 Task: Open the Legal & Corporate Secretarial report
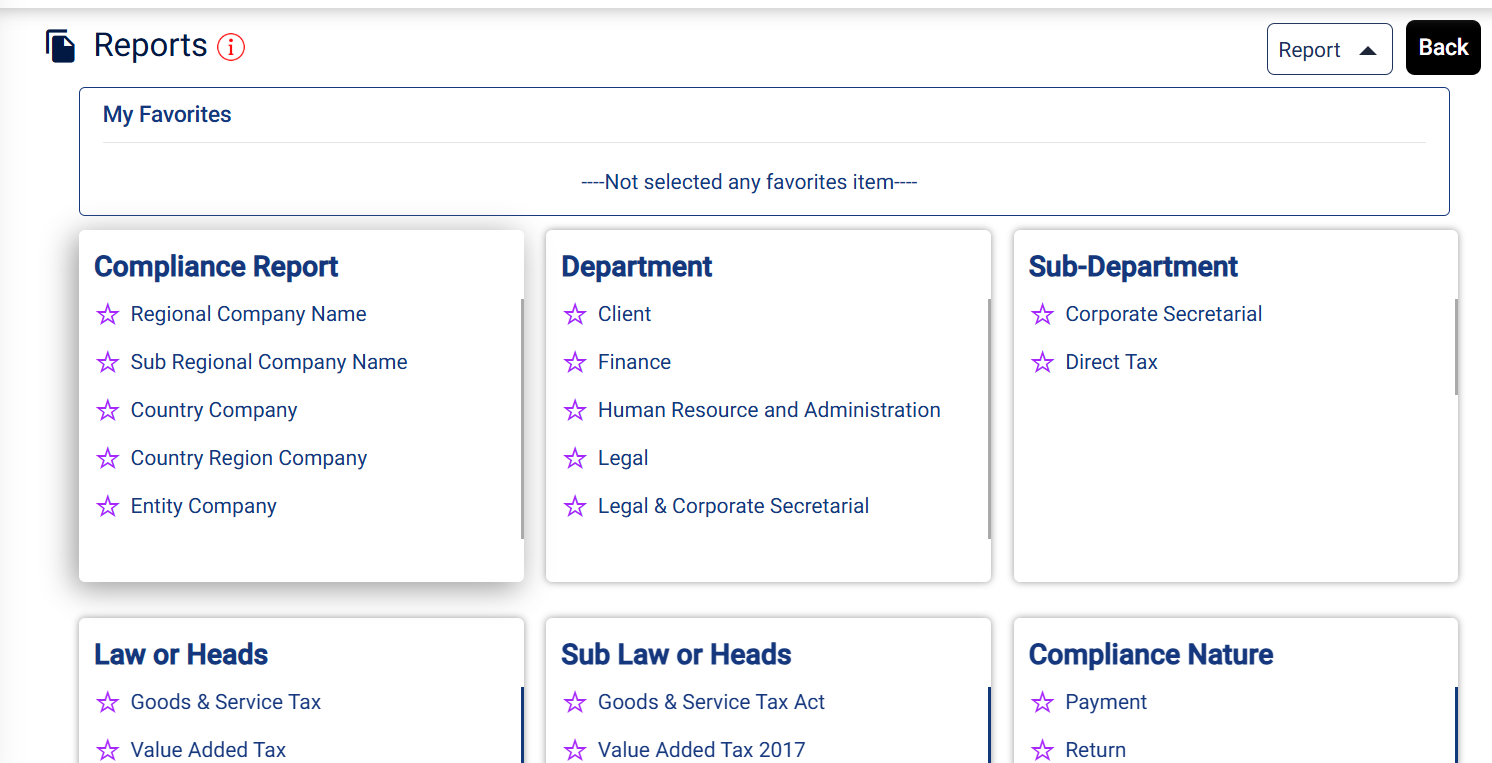coord(733,506)
